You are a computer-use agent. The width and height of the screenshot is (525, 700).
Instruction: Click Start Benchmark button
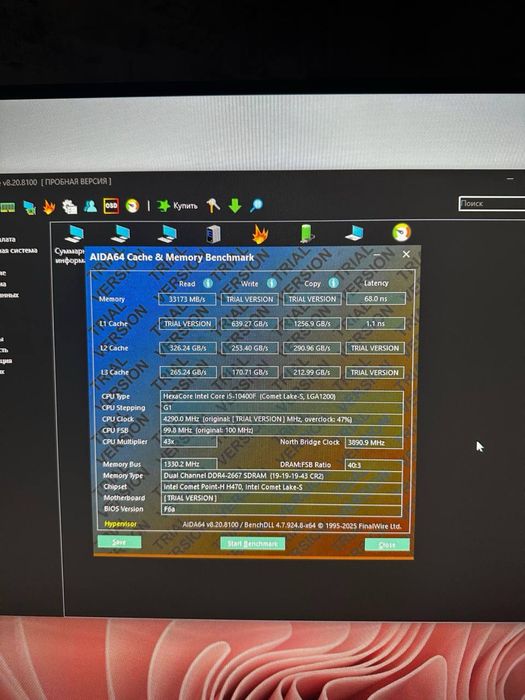point(253,543)
